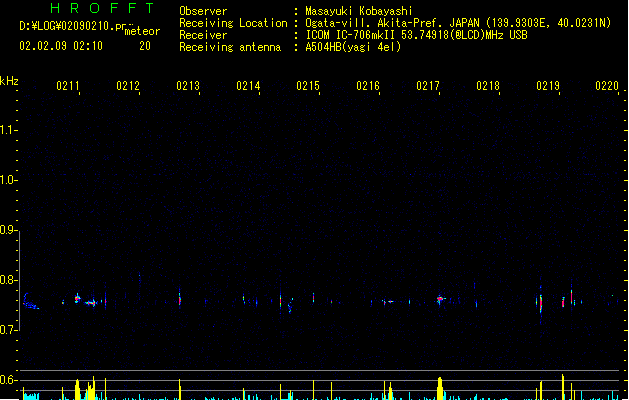Select the Ogata-vill. Akita-Pref. JAPAN location text
629x400 pixels.
(x=458, y=23)
